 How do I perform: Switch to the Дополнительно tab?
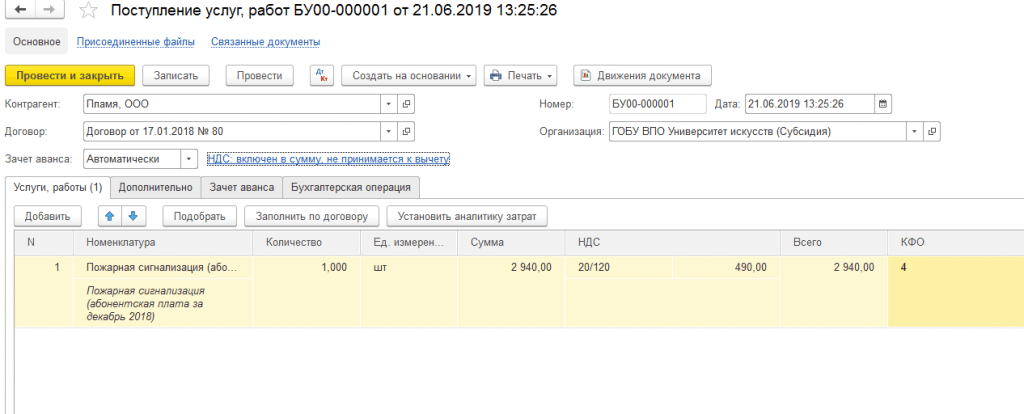click(x=155, y=187)
